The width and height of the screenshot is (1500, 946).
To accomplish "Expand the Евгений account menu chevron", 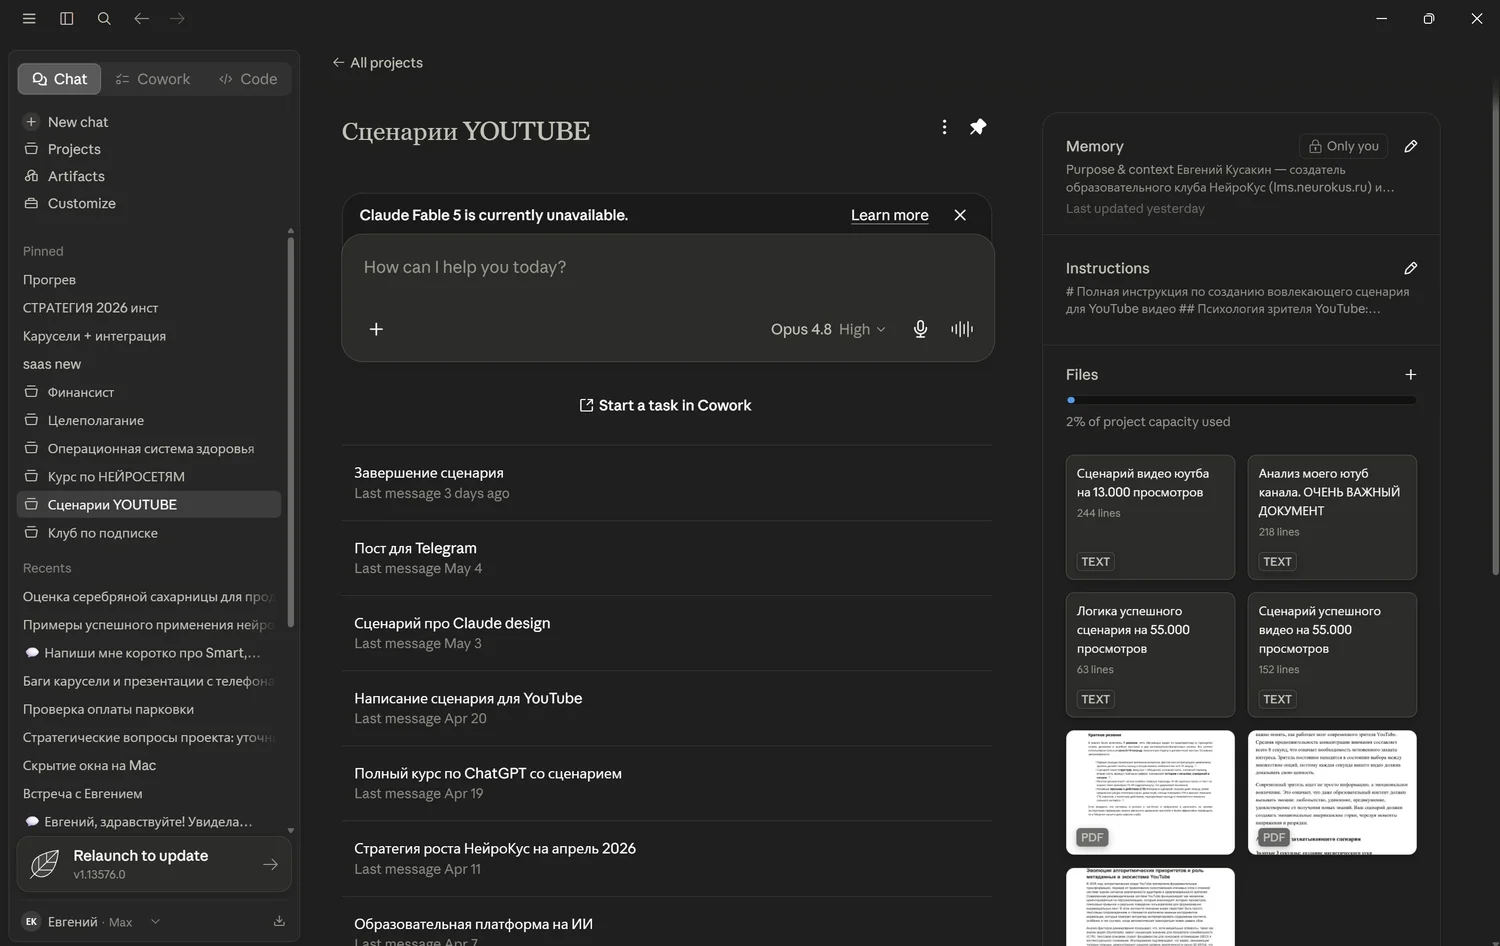I will click(155, 922).
